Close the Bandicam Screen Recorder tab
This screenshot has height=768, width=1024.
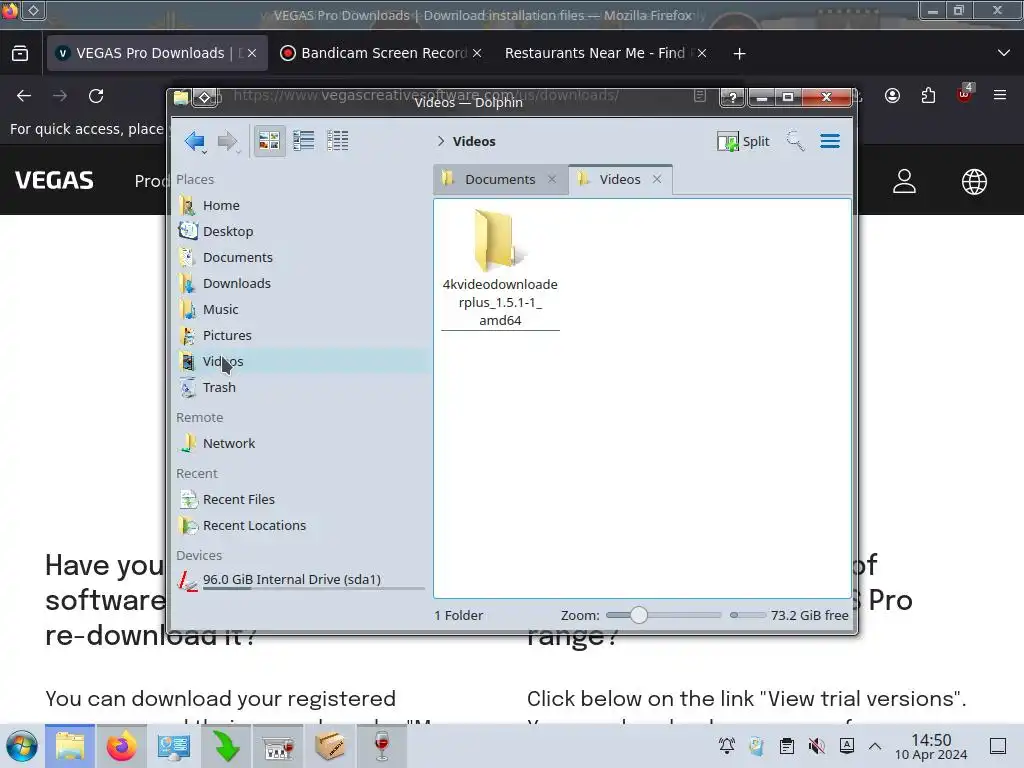[x=477, y=53]
